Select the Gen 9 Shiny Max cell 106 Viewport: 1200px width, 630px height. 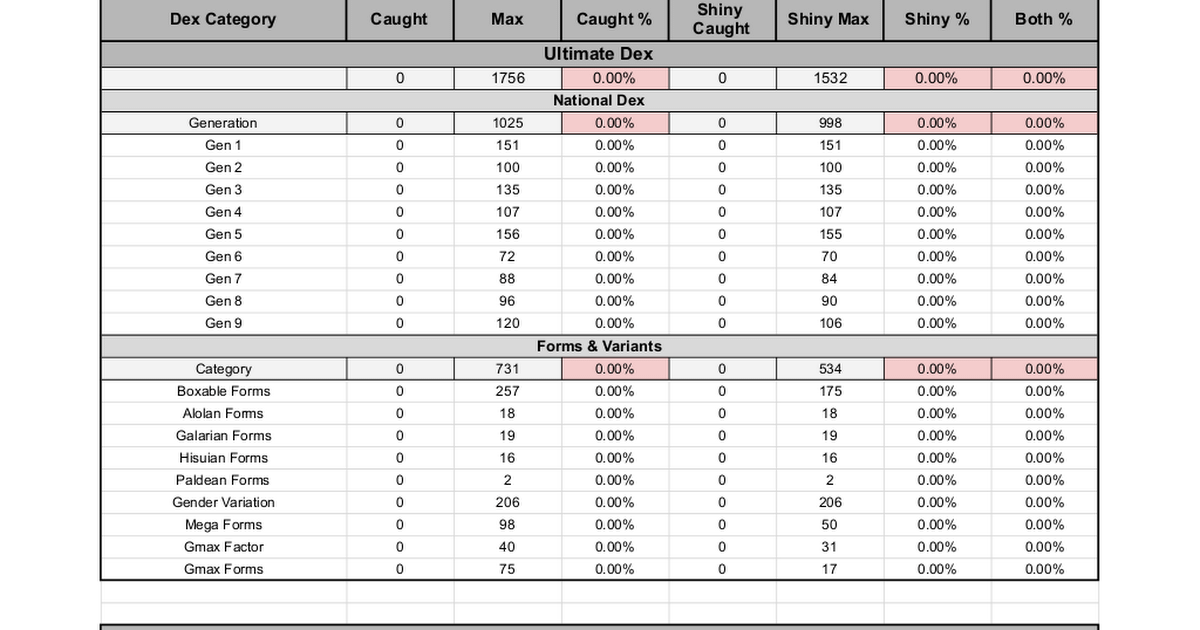coord(830,323)
